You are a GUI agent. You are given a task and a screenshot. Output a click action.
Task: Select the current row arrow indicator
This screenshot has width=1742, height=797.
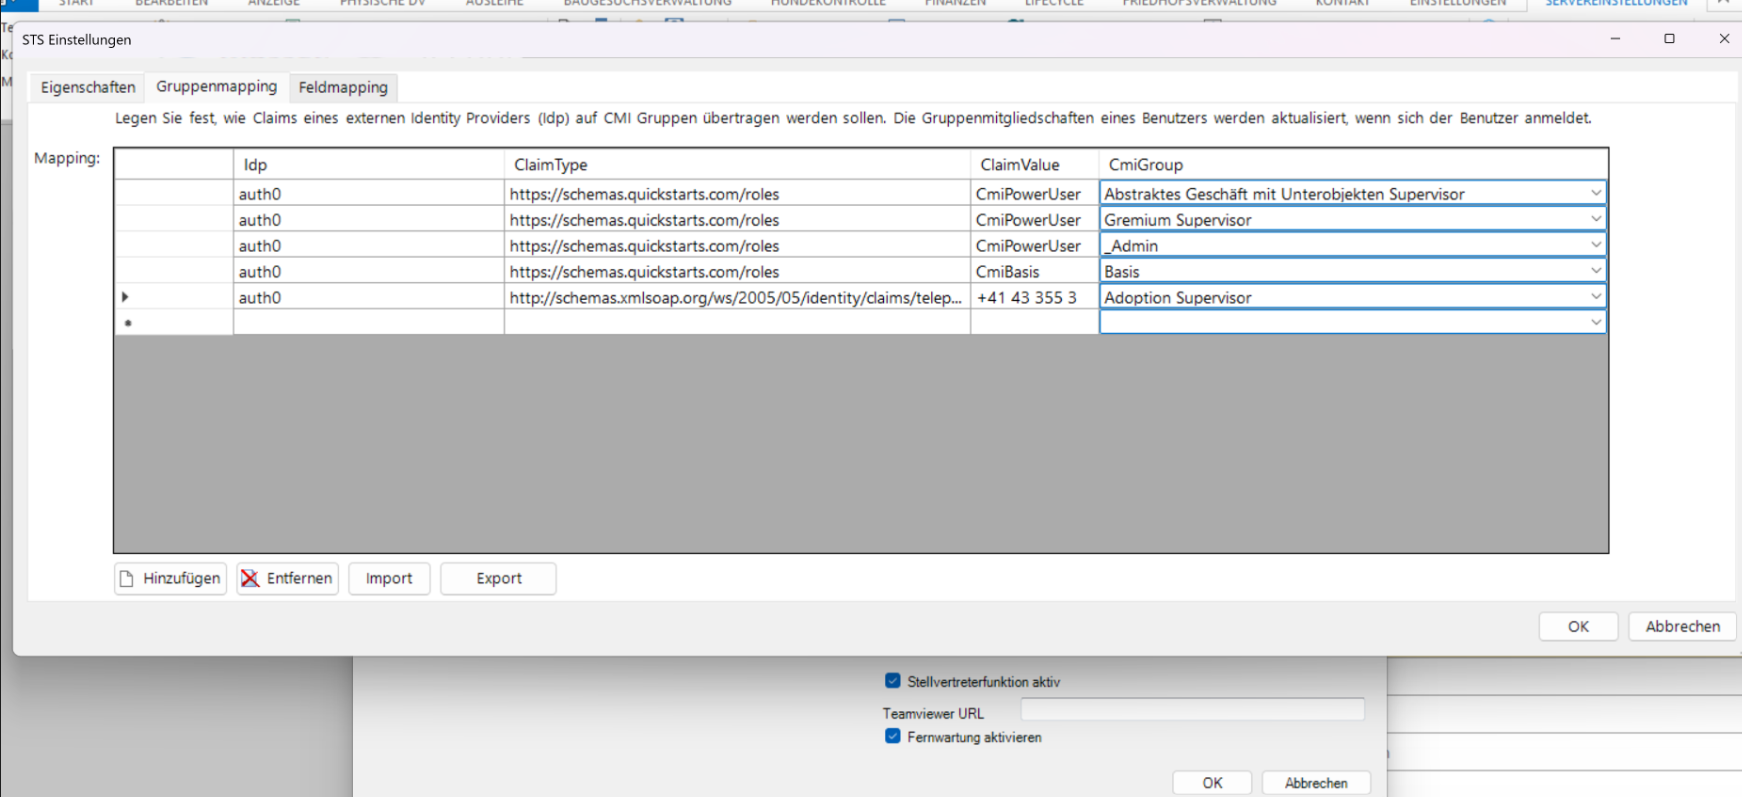[x=125, y=297]
